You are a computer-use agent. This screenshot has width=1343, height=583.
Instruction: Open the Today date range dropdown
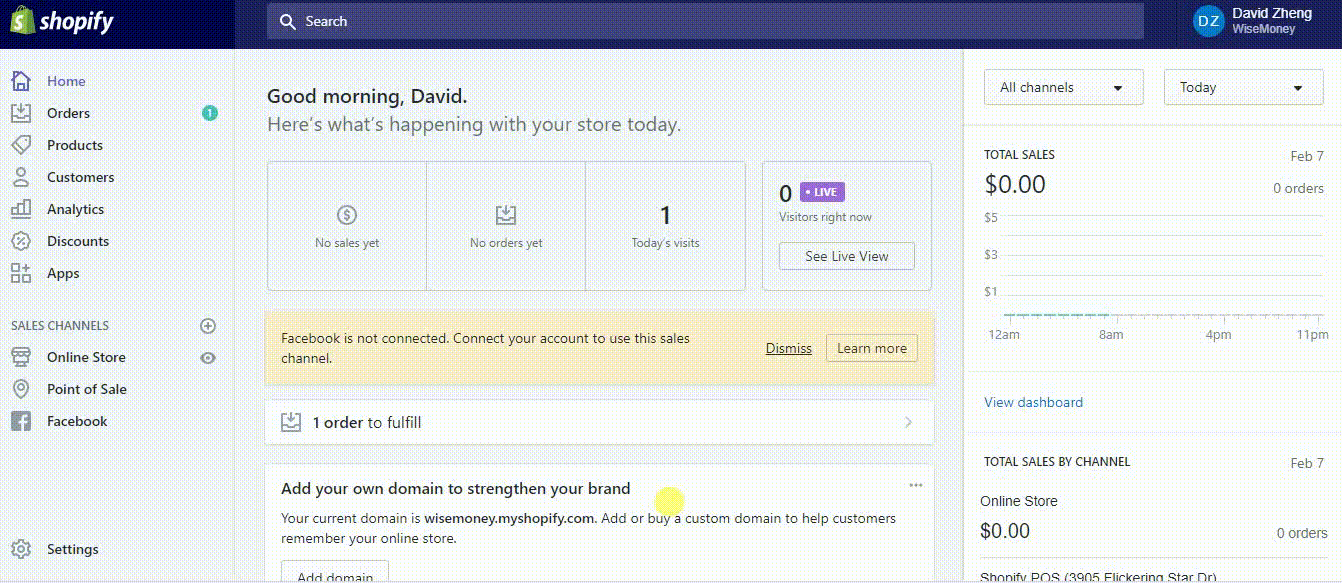pyautogui.click(x=1244, y=87)
